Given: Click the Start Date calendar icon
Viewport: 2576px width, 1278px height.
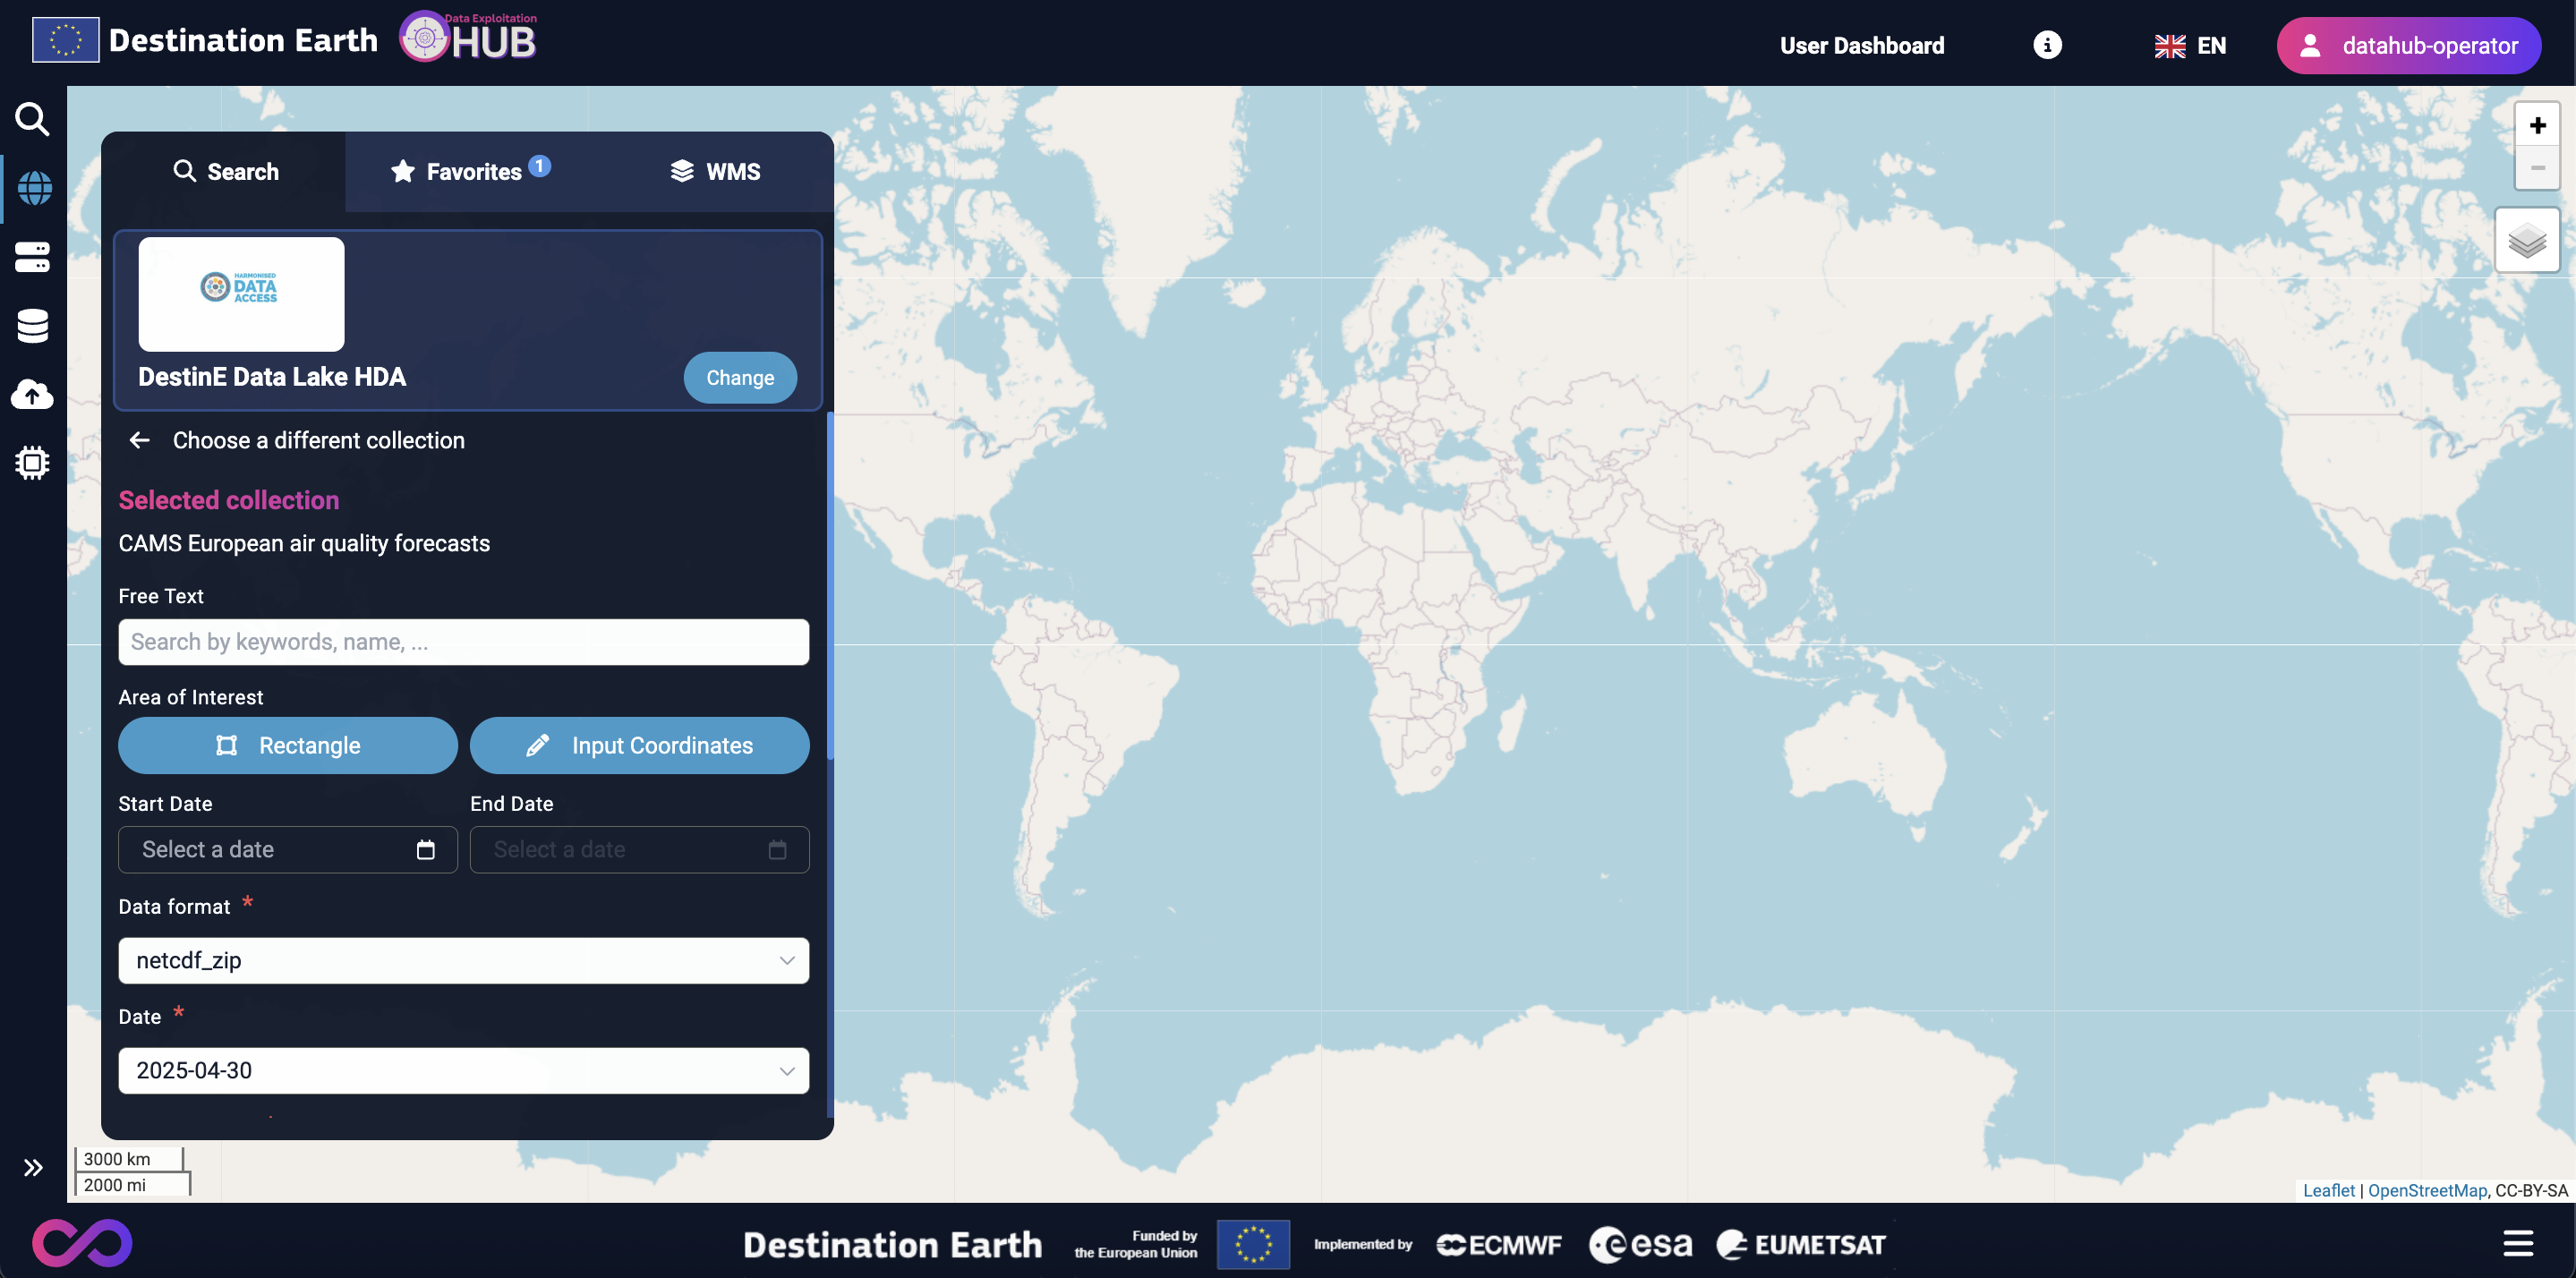Looking at the screenshot, I should (425, 849).
